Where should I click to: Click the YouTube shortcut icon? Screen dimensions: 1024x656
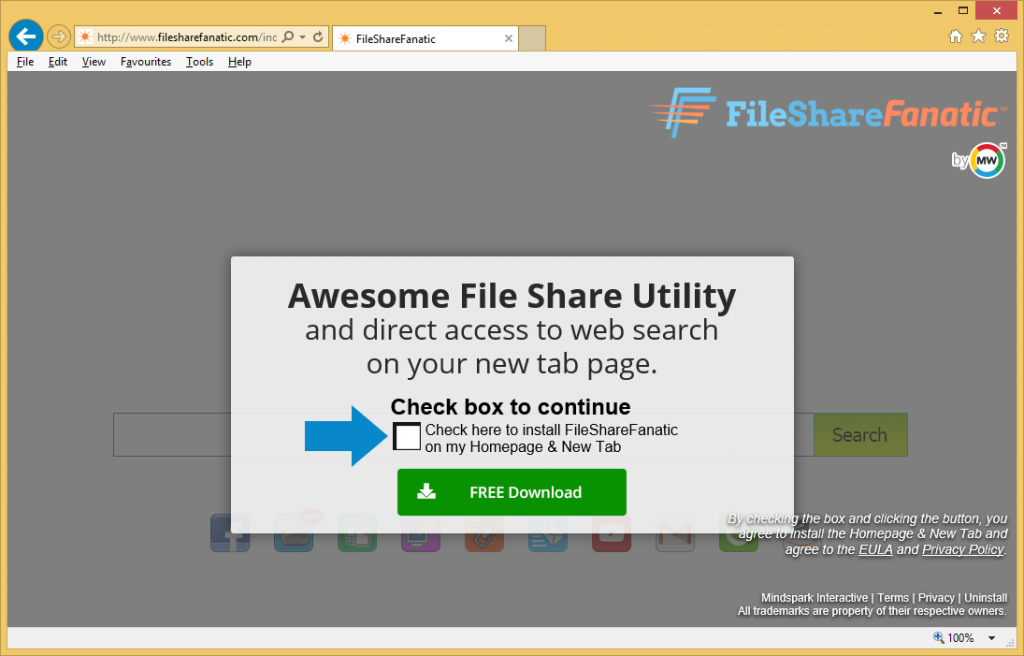[x=611, y=533]
